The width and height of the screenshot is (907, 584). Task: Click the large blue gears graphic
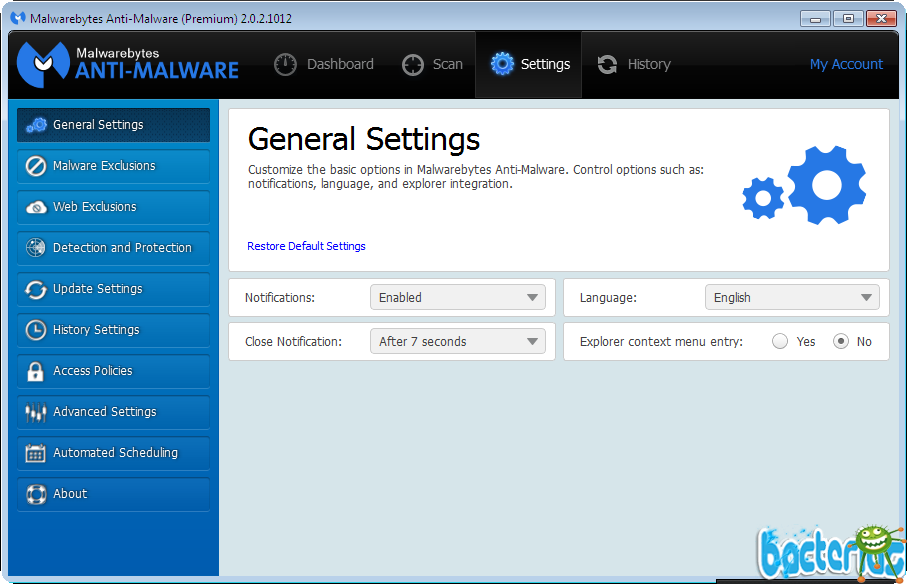[804, 185]
